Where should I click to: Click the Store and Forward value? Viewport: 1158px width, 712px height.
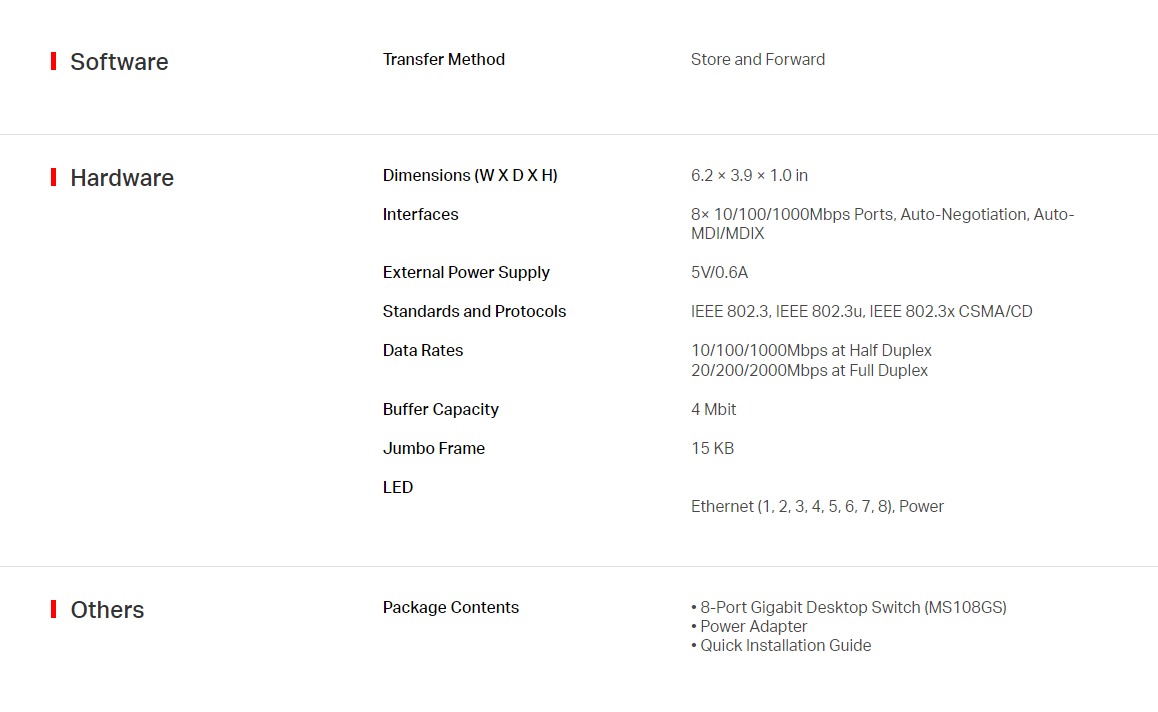[758, 59]
